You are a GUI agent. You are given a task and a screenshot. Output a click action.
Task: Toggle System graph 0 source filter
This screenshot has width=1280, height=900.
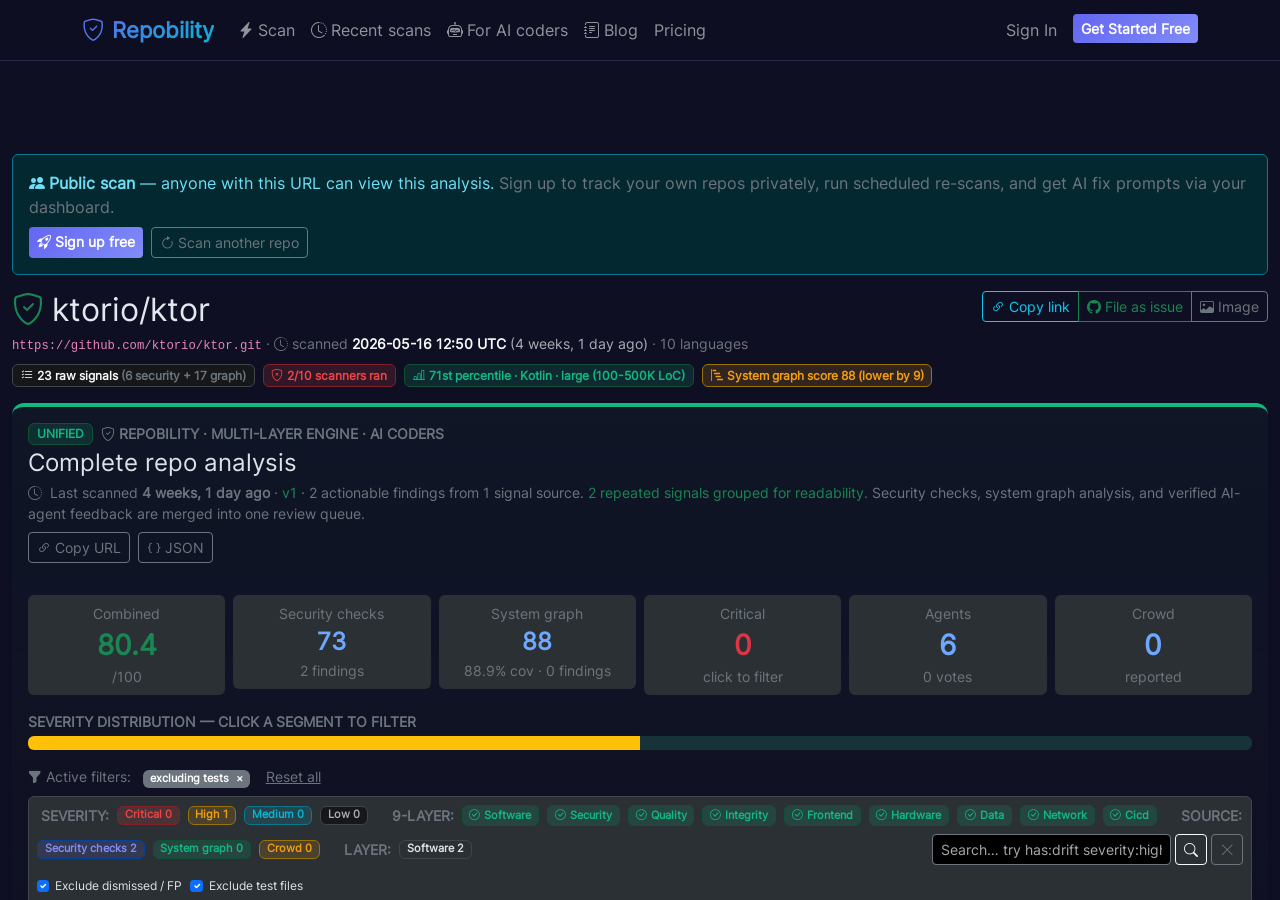pos(202,849)
